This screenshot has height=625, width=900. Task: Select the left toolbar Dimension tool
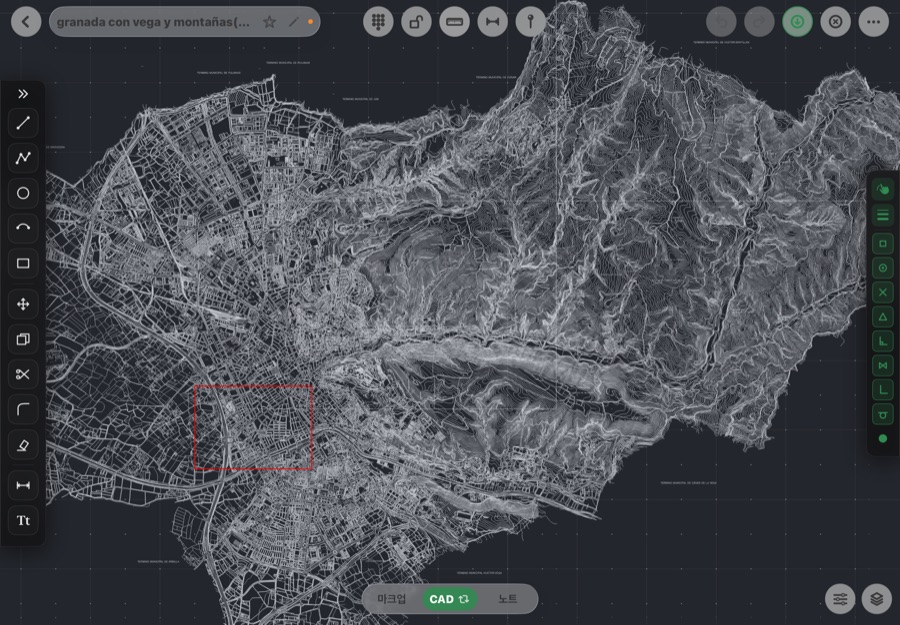click(x=23, y=486)
